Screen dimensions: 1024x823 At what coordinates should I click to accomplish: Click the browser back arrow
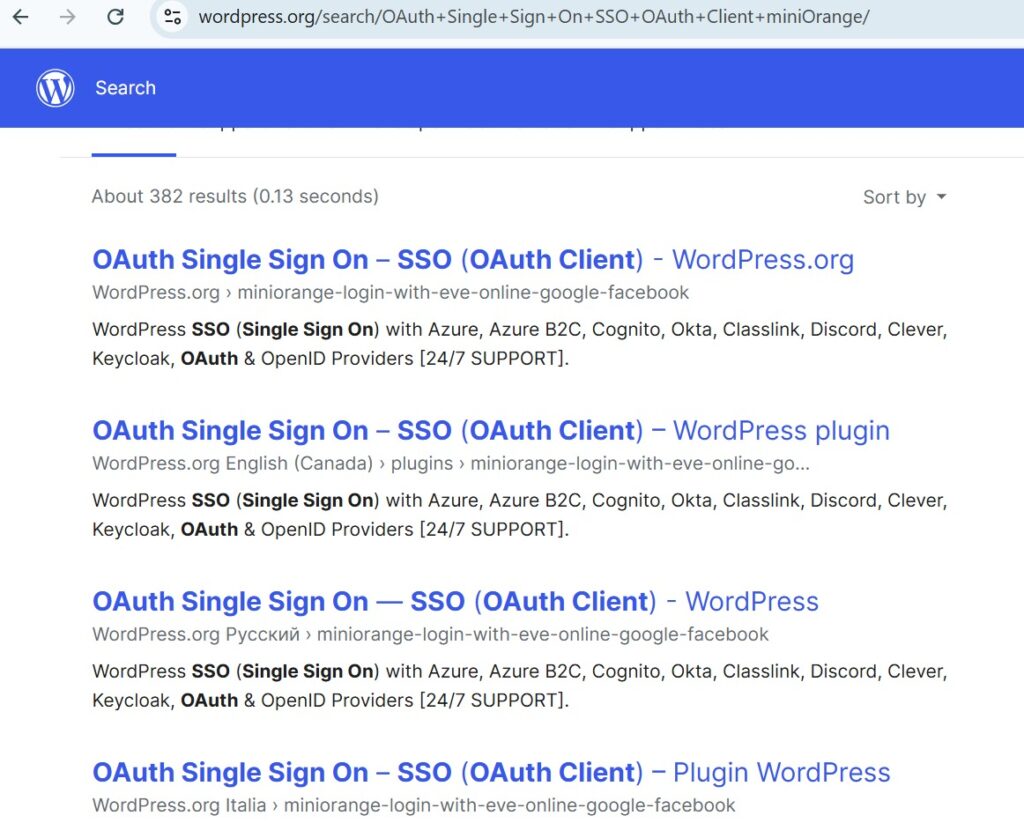pyautogui.click(x=21, y=16)
